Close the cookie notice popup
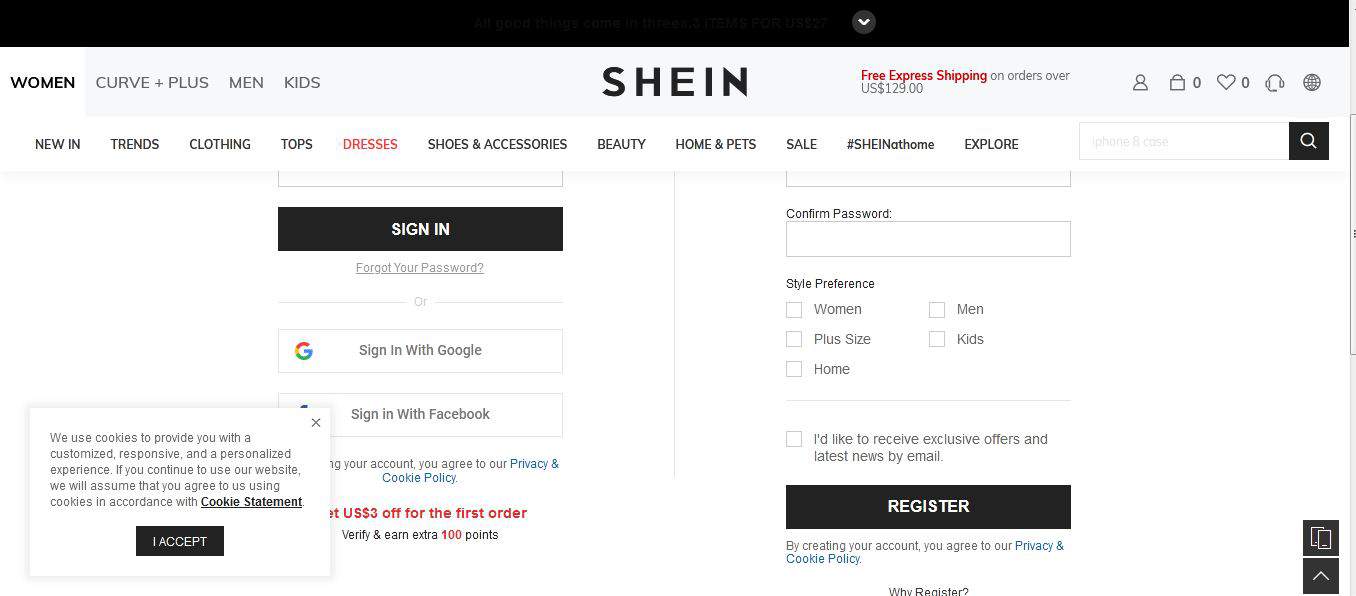 click(316, 423)
